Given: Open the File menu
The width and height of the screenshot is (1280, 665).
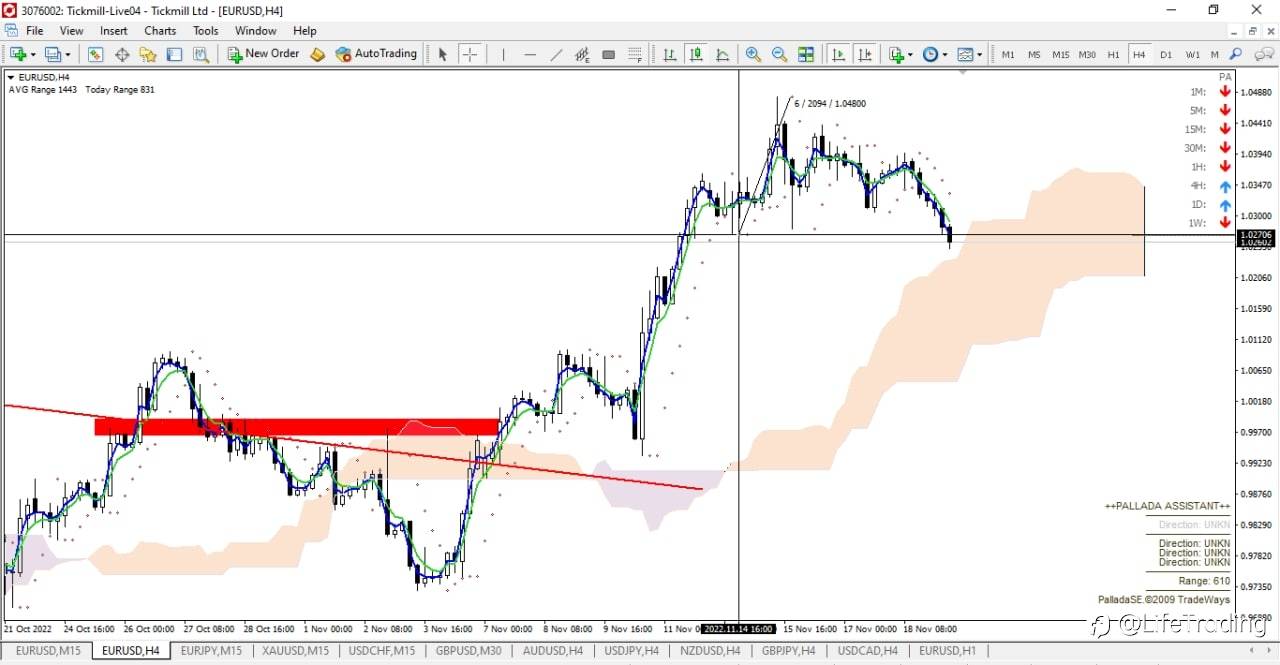Looking at the screenshot, I should pos(34,31).
